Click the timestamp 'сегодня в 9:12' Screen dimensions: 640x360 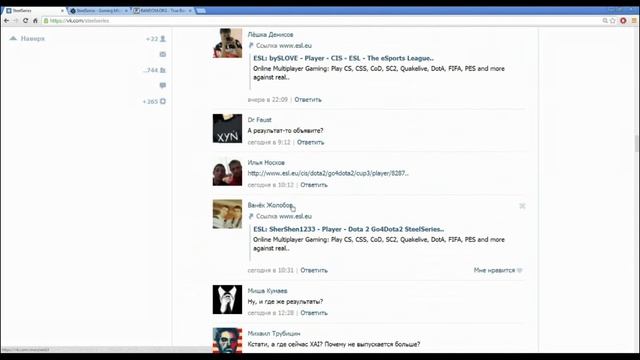tap(269, 142)
